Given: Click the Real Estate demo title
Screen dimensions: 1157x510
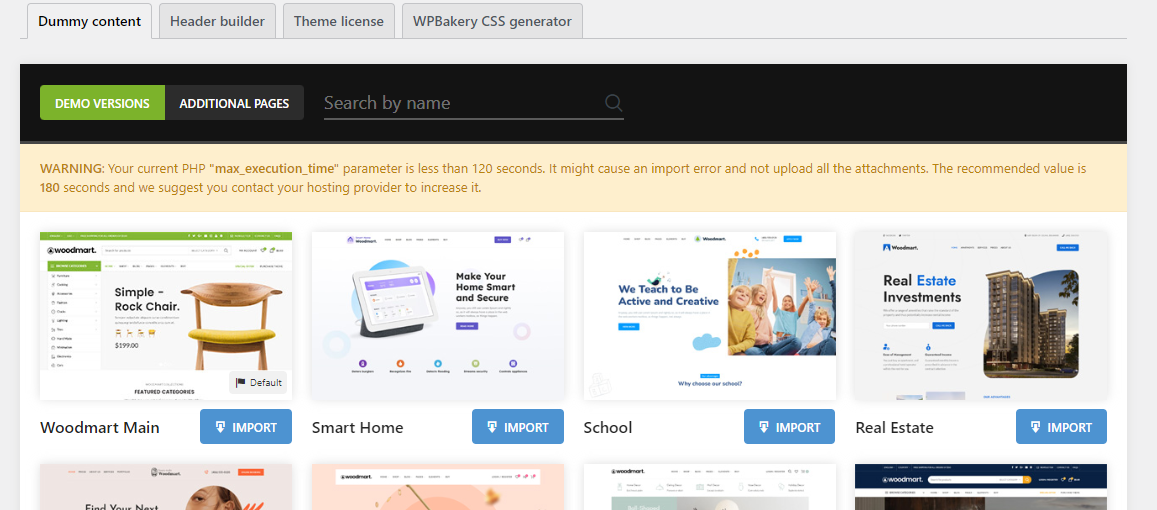Looking at the screenshot, I should tap(894, 427).
